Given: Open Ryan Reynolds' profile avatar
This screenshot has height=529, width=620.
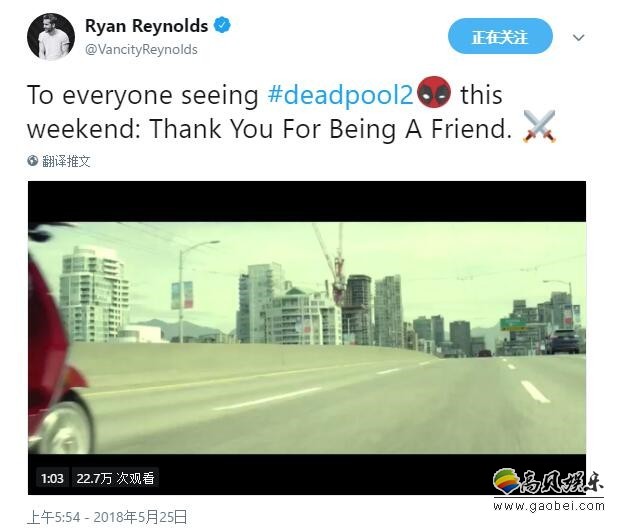Looking at the screenshot, I should (x=51, y=37).
